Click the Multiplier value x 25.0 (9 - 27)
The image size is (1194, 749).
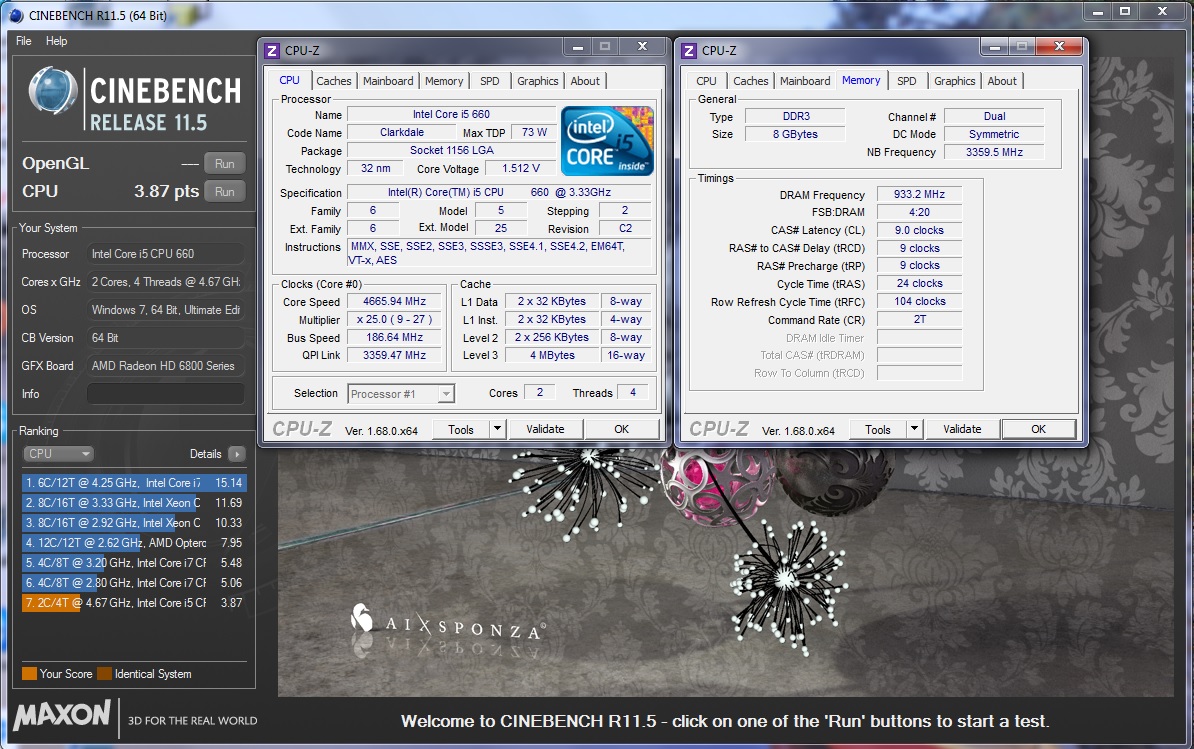[394, 319]
